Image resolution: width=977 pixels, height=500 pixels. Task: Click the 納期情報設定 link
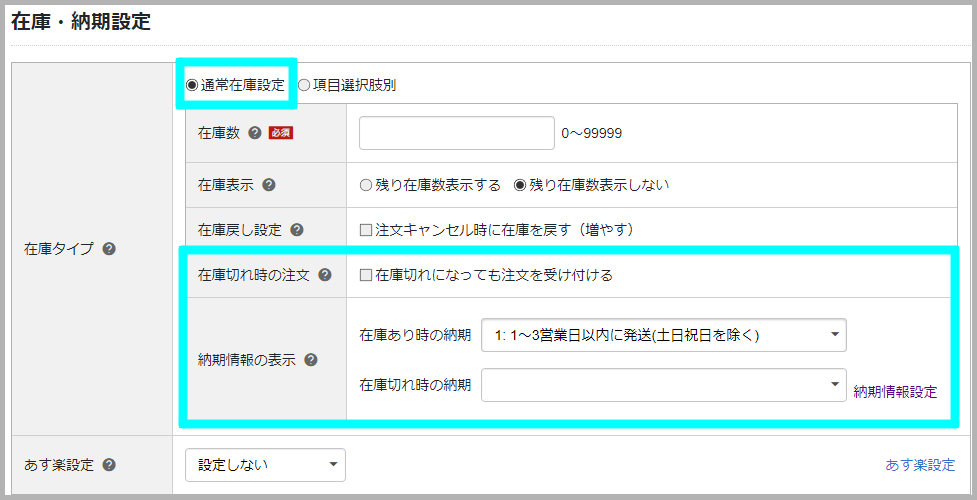coord(895,392)
